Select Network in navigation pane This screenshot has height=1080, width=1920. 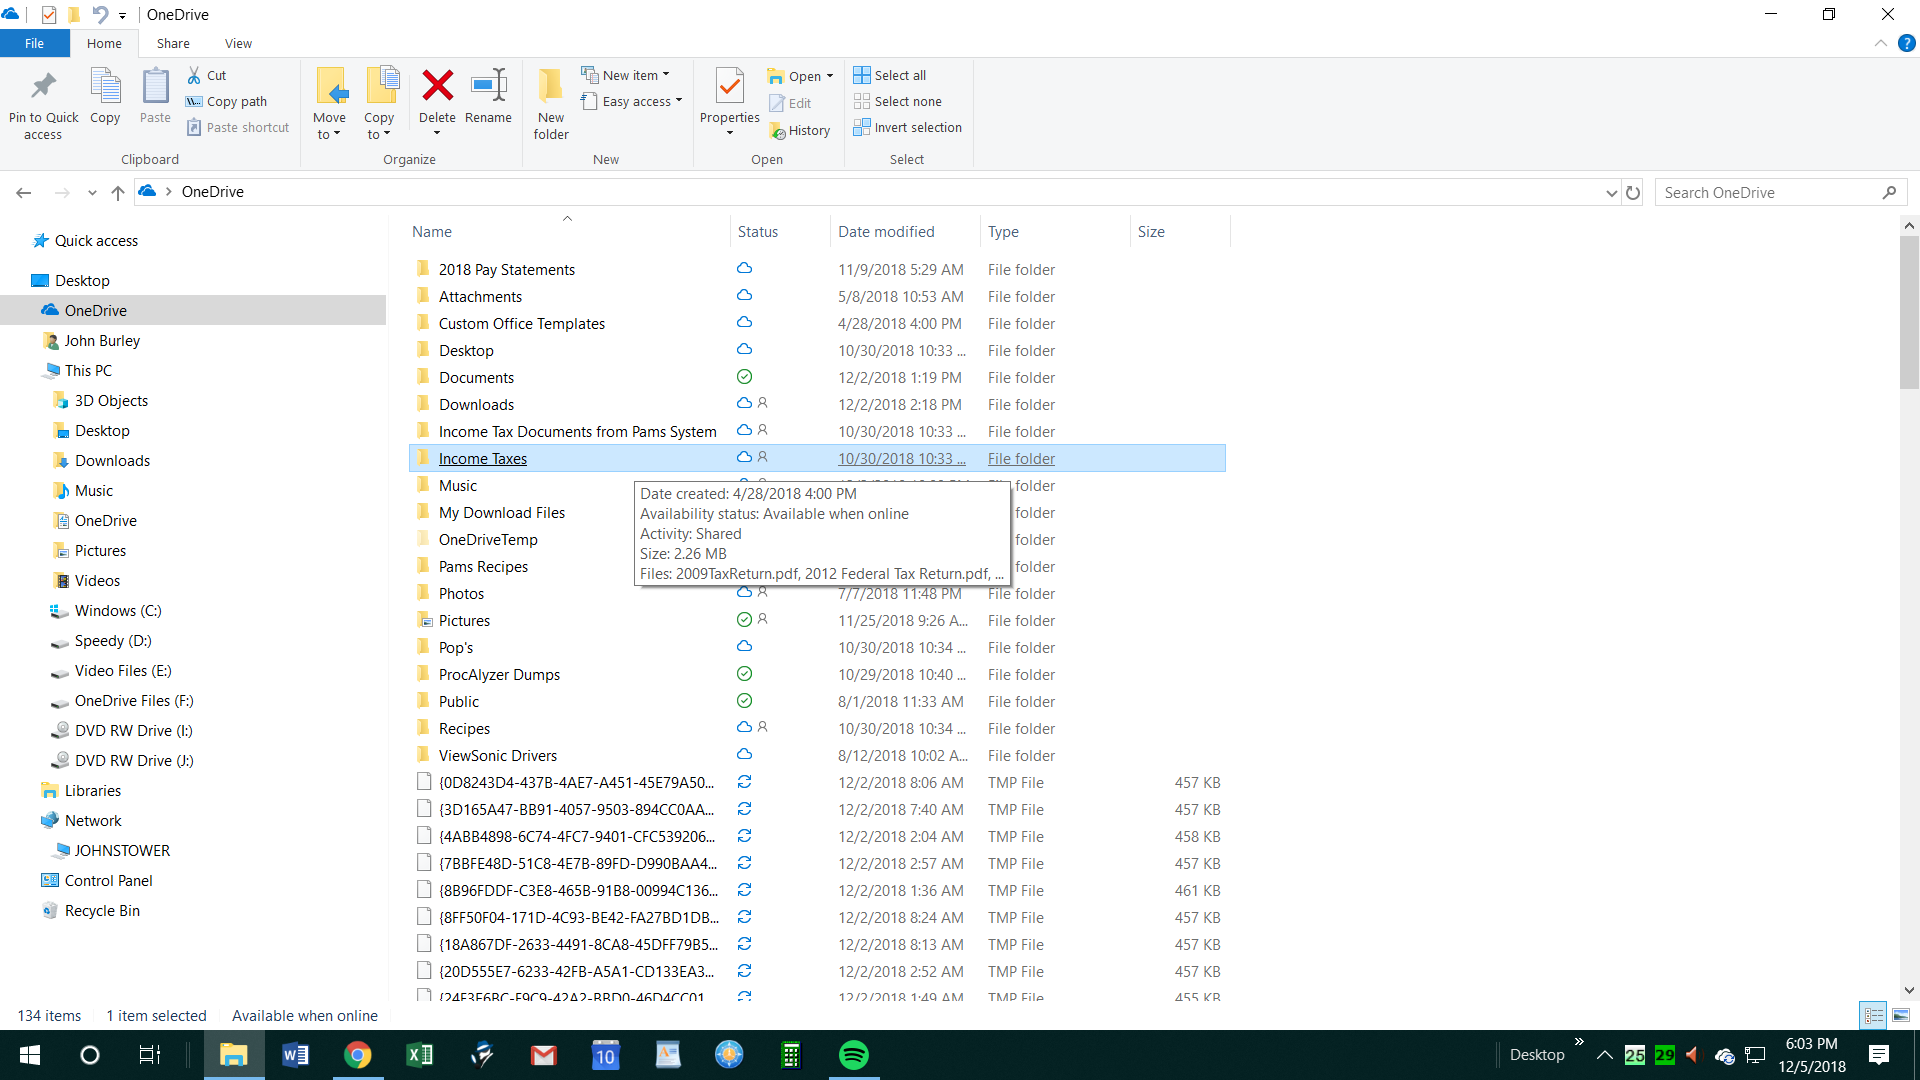(x=93, y=820)
